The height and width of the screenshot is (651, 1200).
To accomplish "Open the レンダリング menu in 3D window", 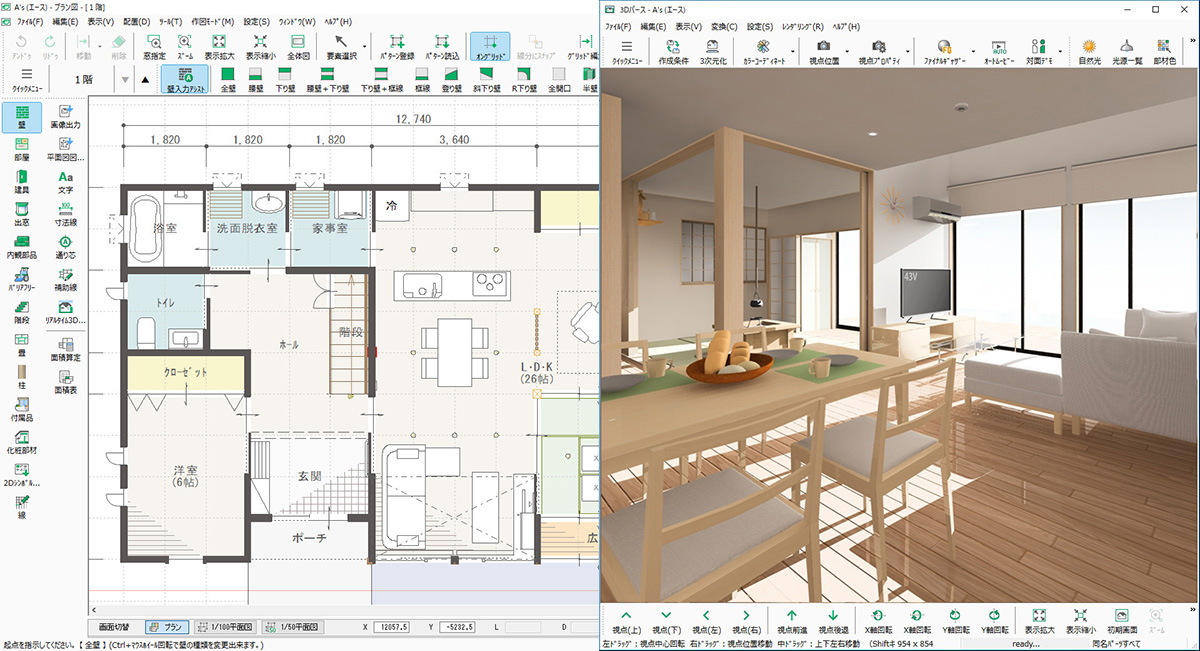I will [800, 25].
